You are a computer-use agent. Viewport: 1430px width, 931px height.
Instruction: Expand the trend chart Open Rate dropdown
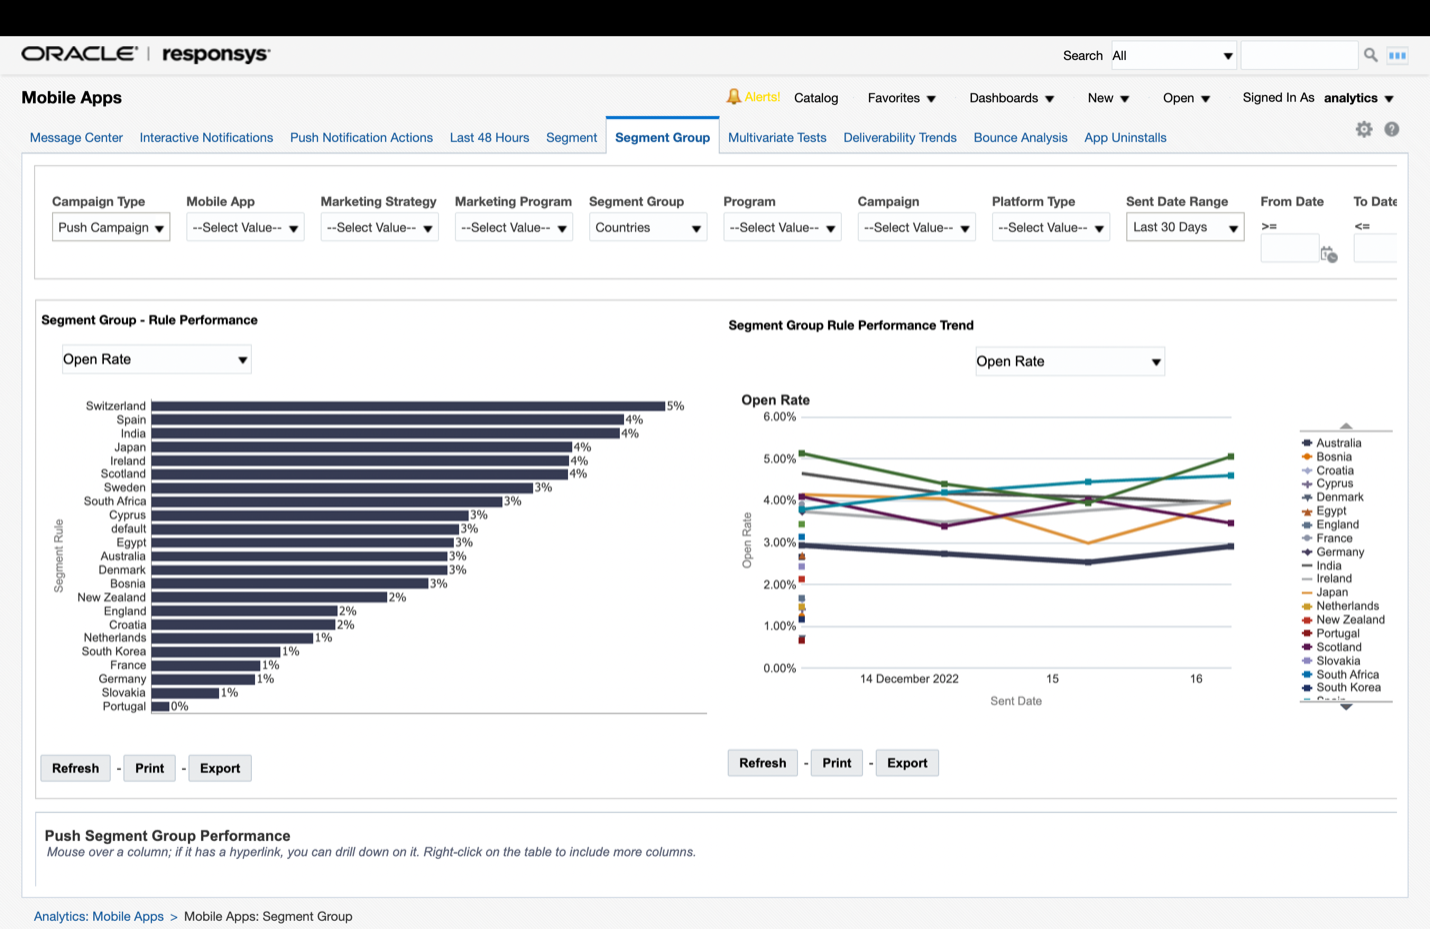pos(1069,361)
